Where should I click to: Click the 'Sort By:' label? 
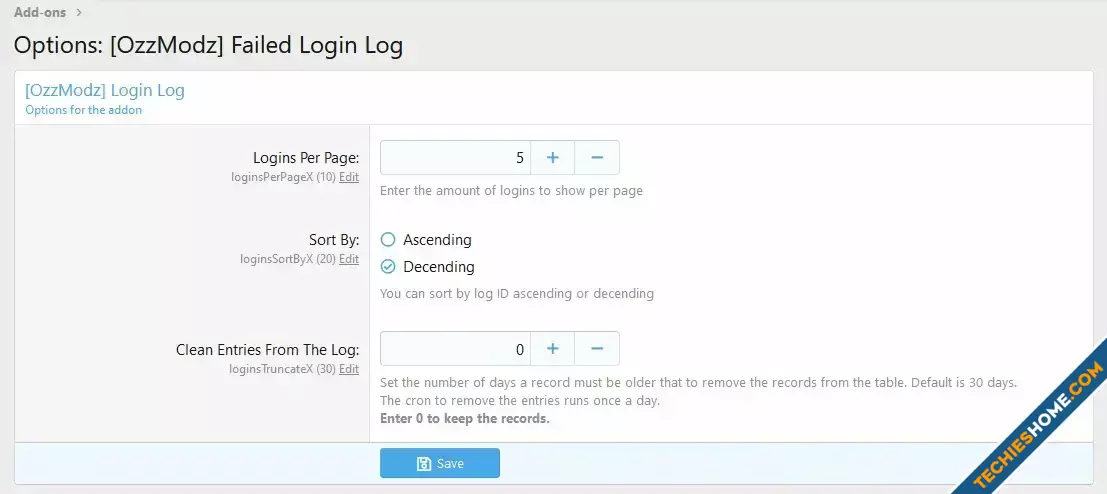(x=334, y=240)
